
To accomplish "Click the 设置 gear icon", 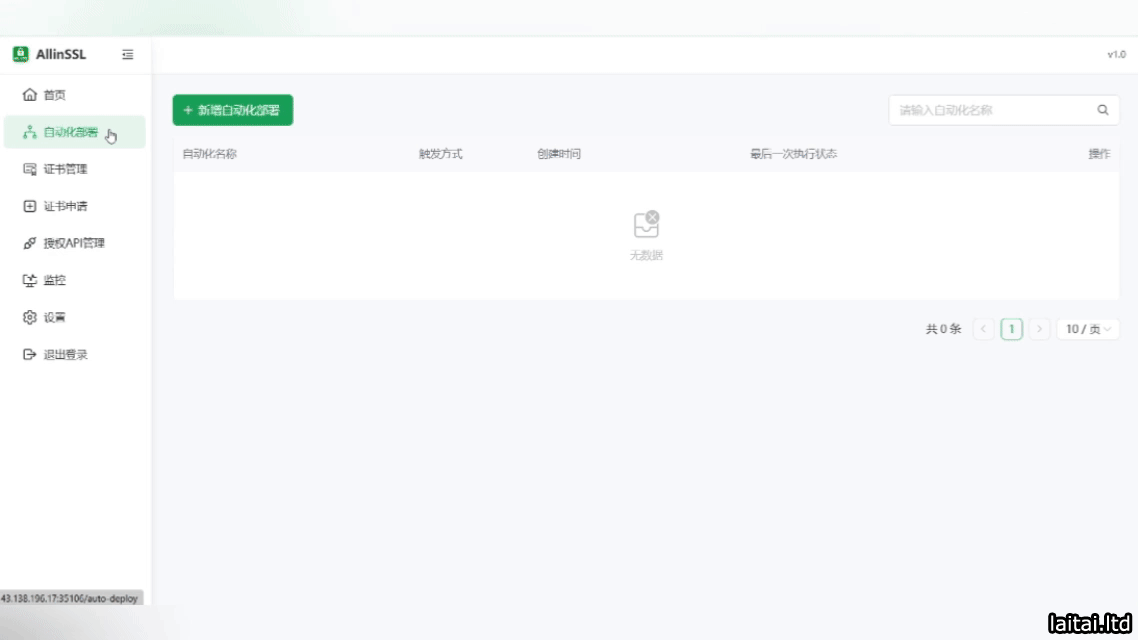I will click(29, 317).
